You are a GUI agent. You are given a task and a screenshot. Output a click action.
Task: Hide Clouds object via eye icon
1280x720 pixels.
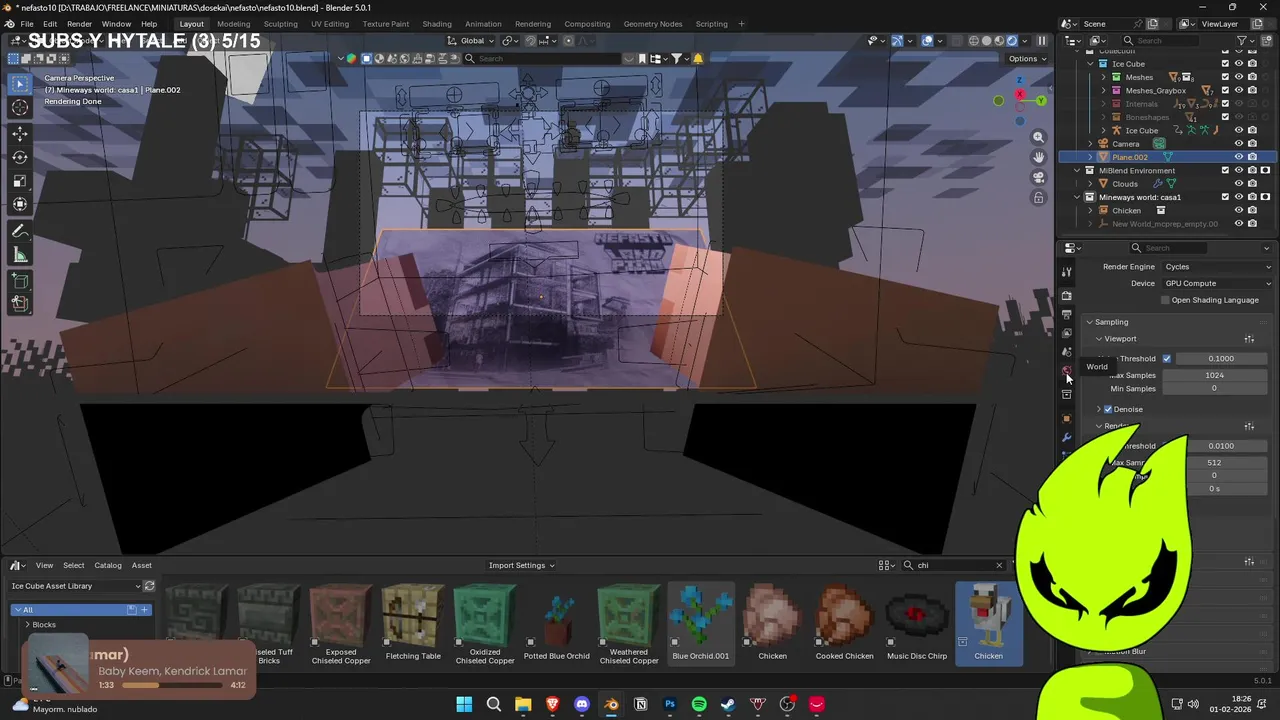[1238, 184]
